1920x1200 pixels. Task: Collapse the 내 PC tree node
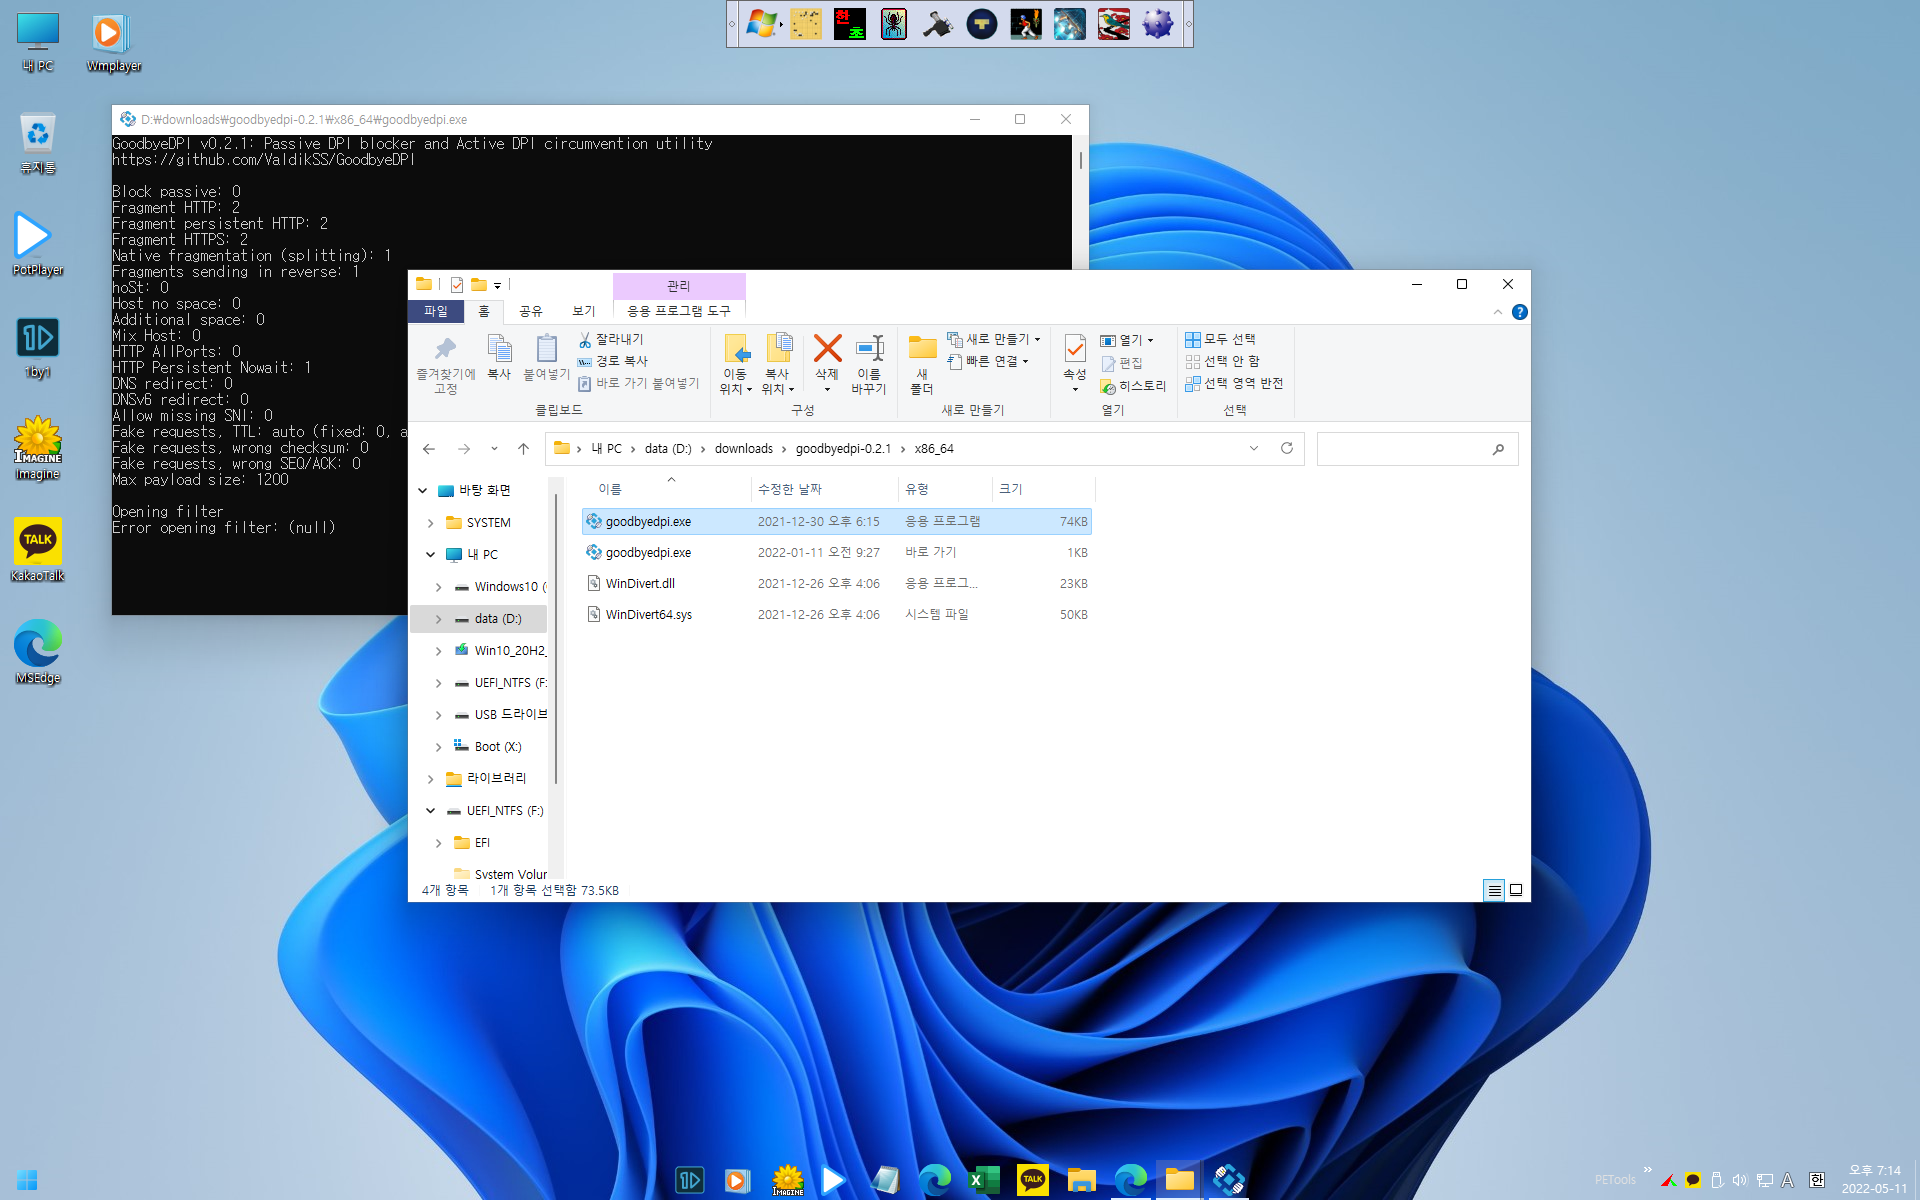point(431,554)
